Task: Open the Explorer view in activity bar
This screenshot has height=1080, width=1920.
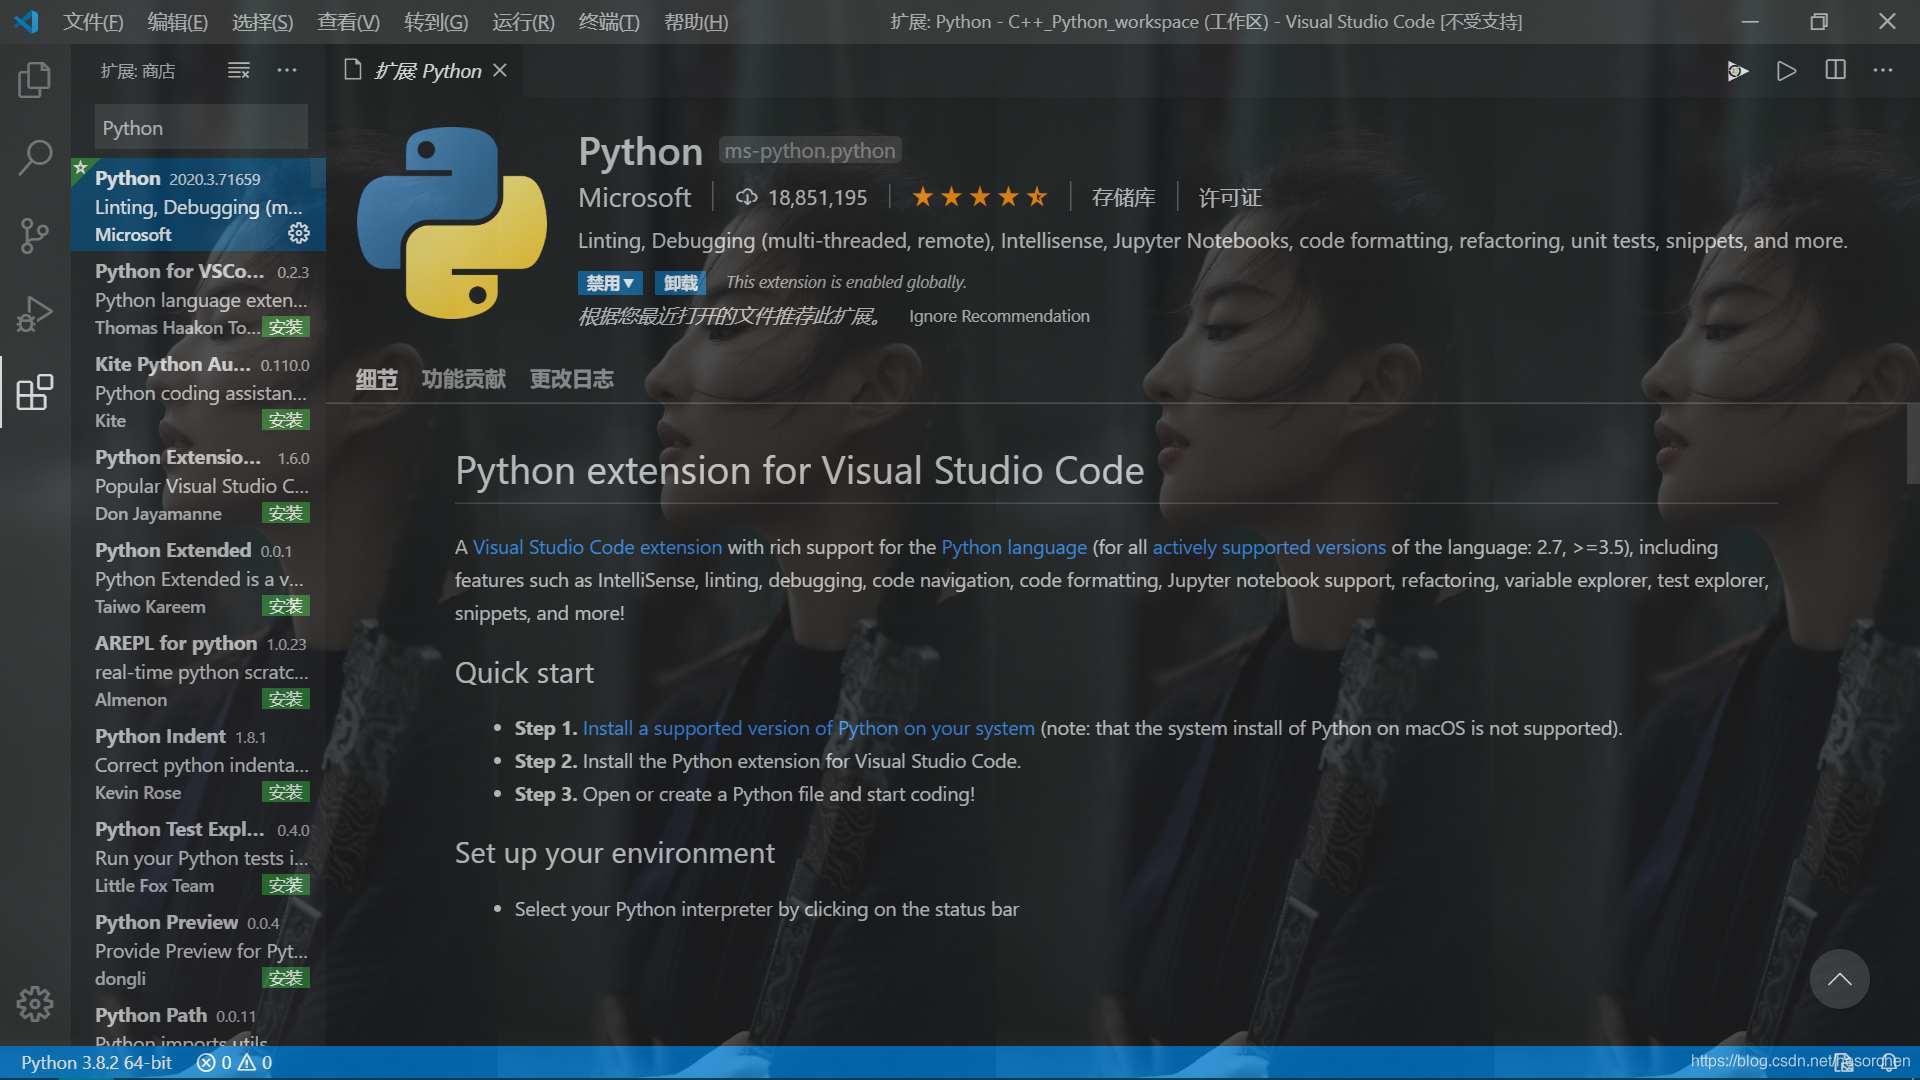Action: (35, 80)
